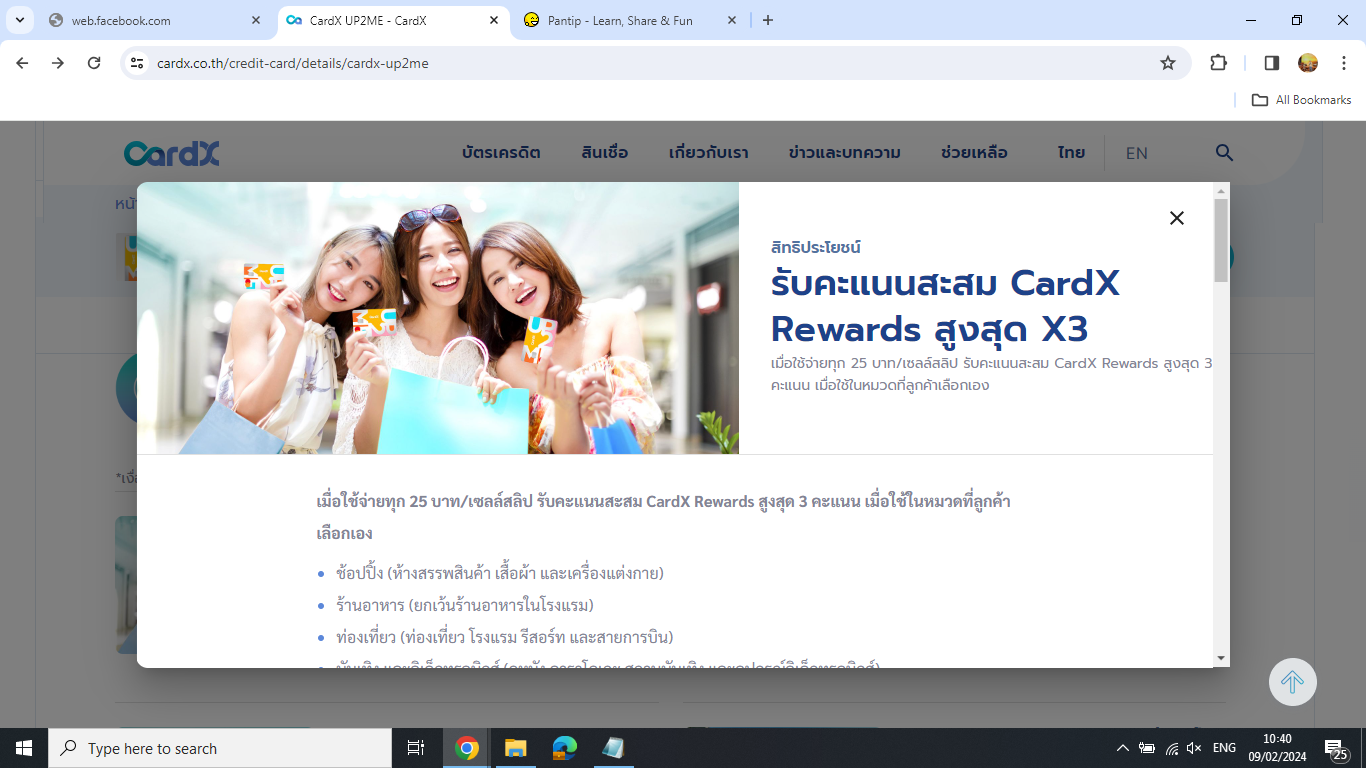Open the ช่วยเหลือ menu
This screenshot has height=768, width=1366.
pyautogui.click(x=974, y=153)
